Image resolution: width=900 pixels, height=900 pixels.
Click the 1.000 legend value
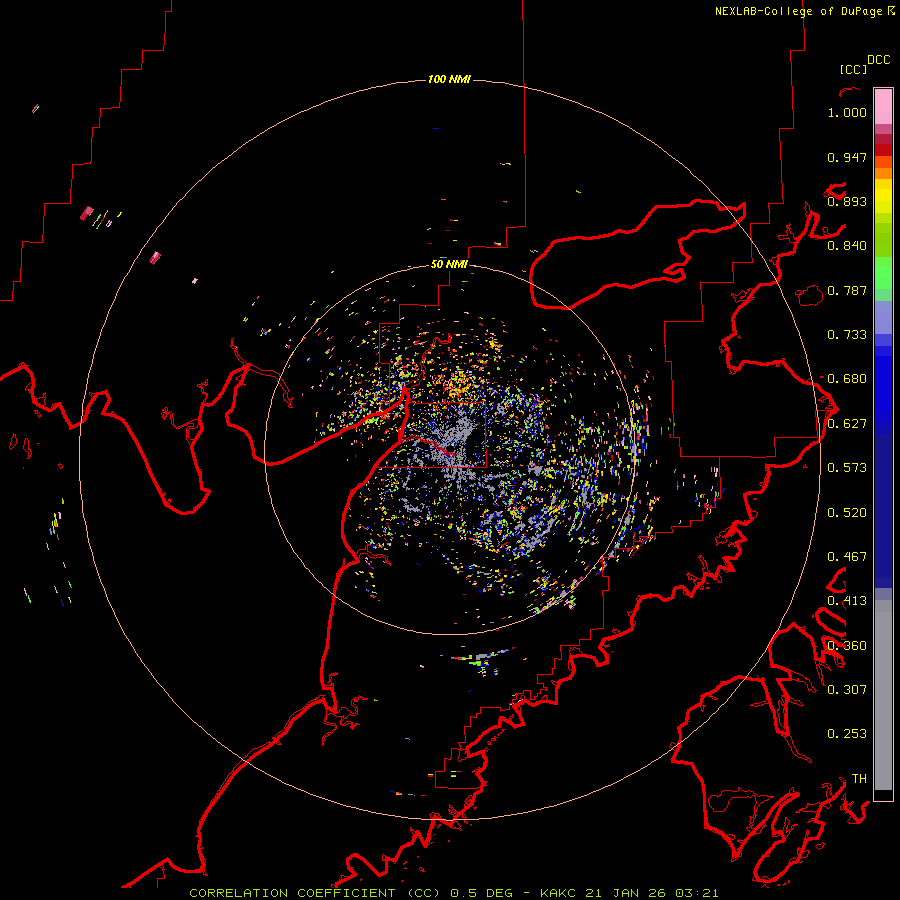[847, 112]
